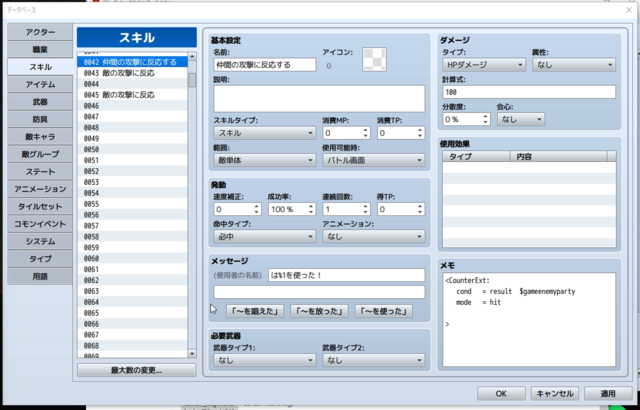The width and height of the screenshot is (640, 410).
Task: Open damage タイプ dropdown
Action: 484,64
